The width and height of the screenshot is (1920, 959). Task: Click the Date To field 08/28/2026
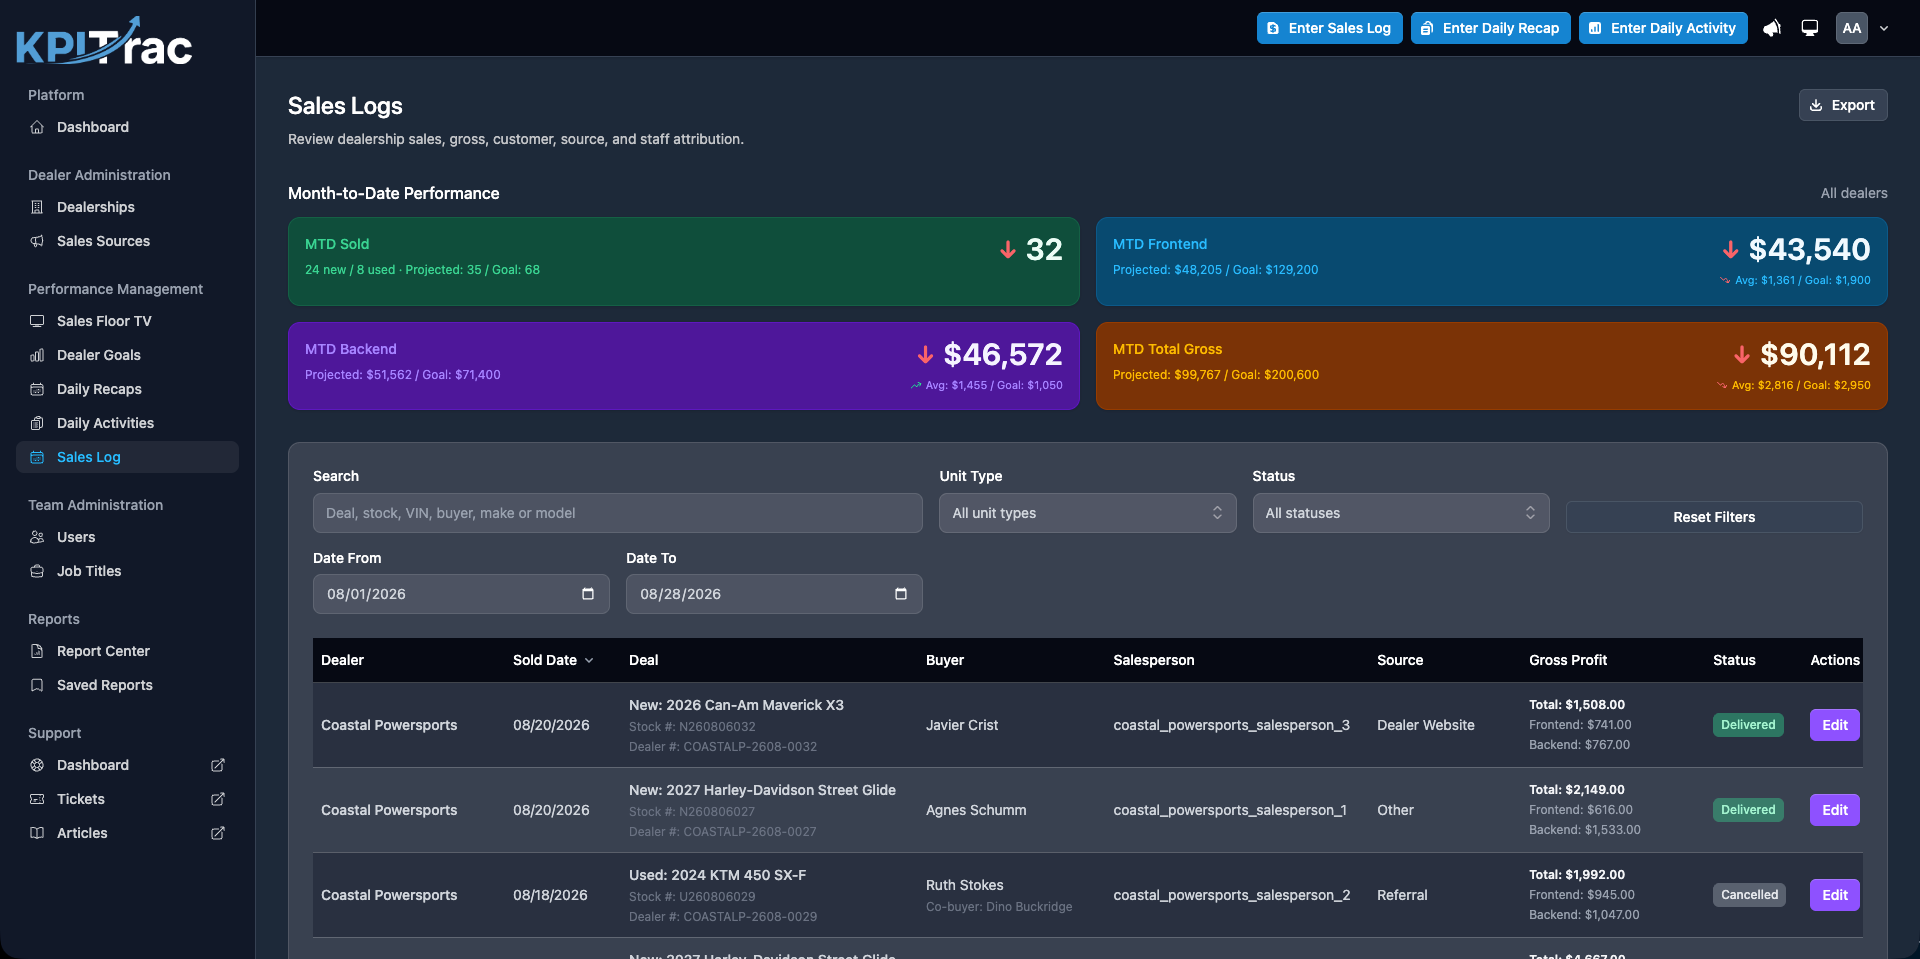tap(774, 594)
